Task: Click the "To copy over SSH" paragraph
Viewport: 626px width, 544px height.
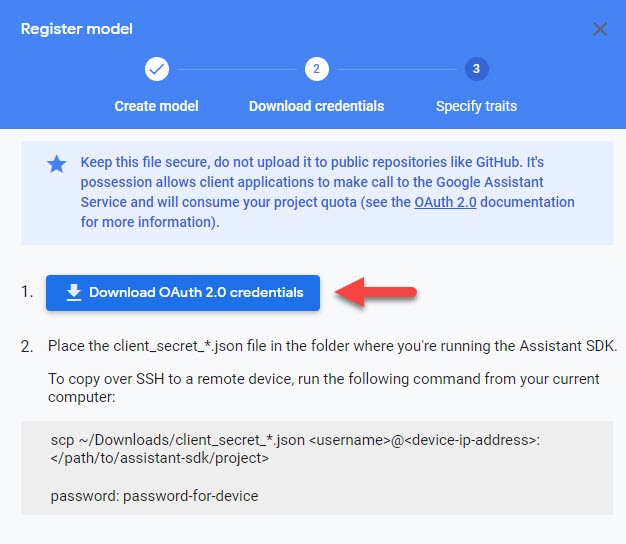Action: click(323, 388)
